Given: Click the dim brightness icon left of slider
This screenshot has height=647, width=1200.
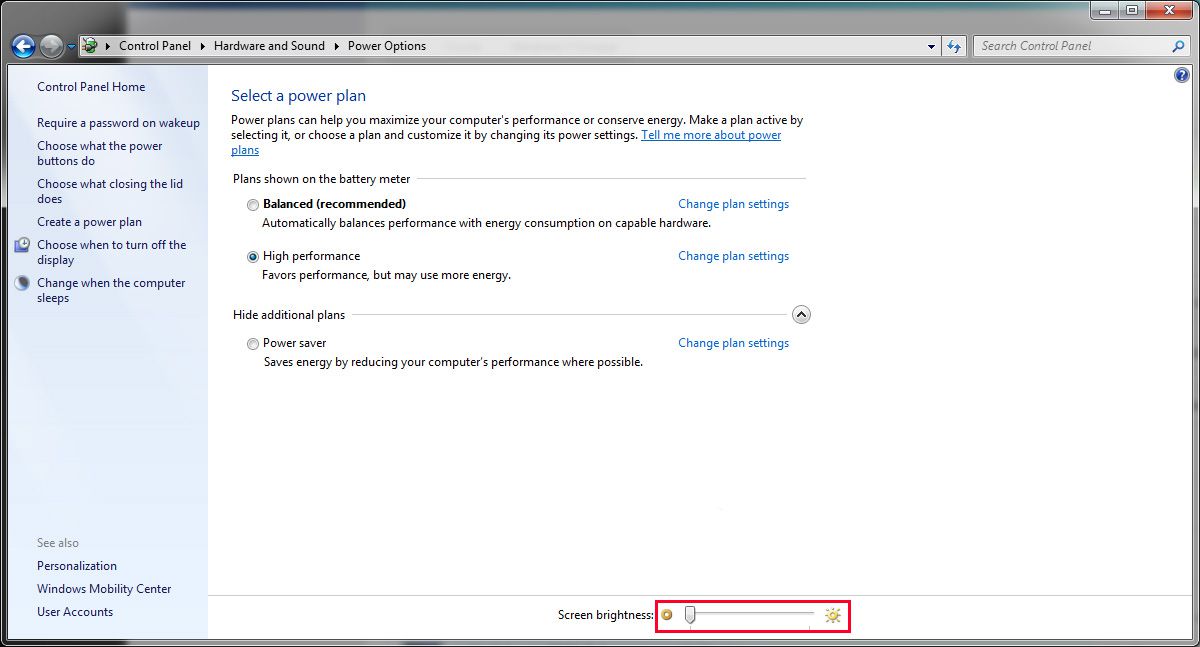Looking at the screenshot, I should click(667, 615).
